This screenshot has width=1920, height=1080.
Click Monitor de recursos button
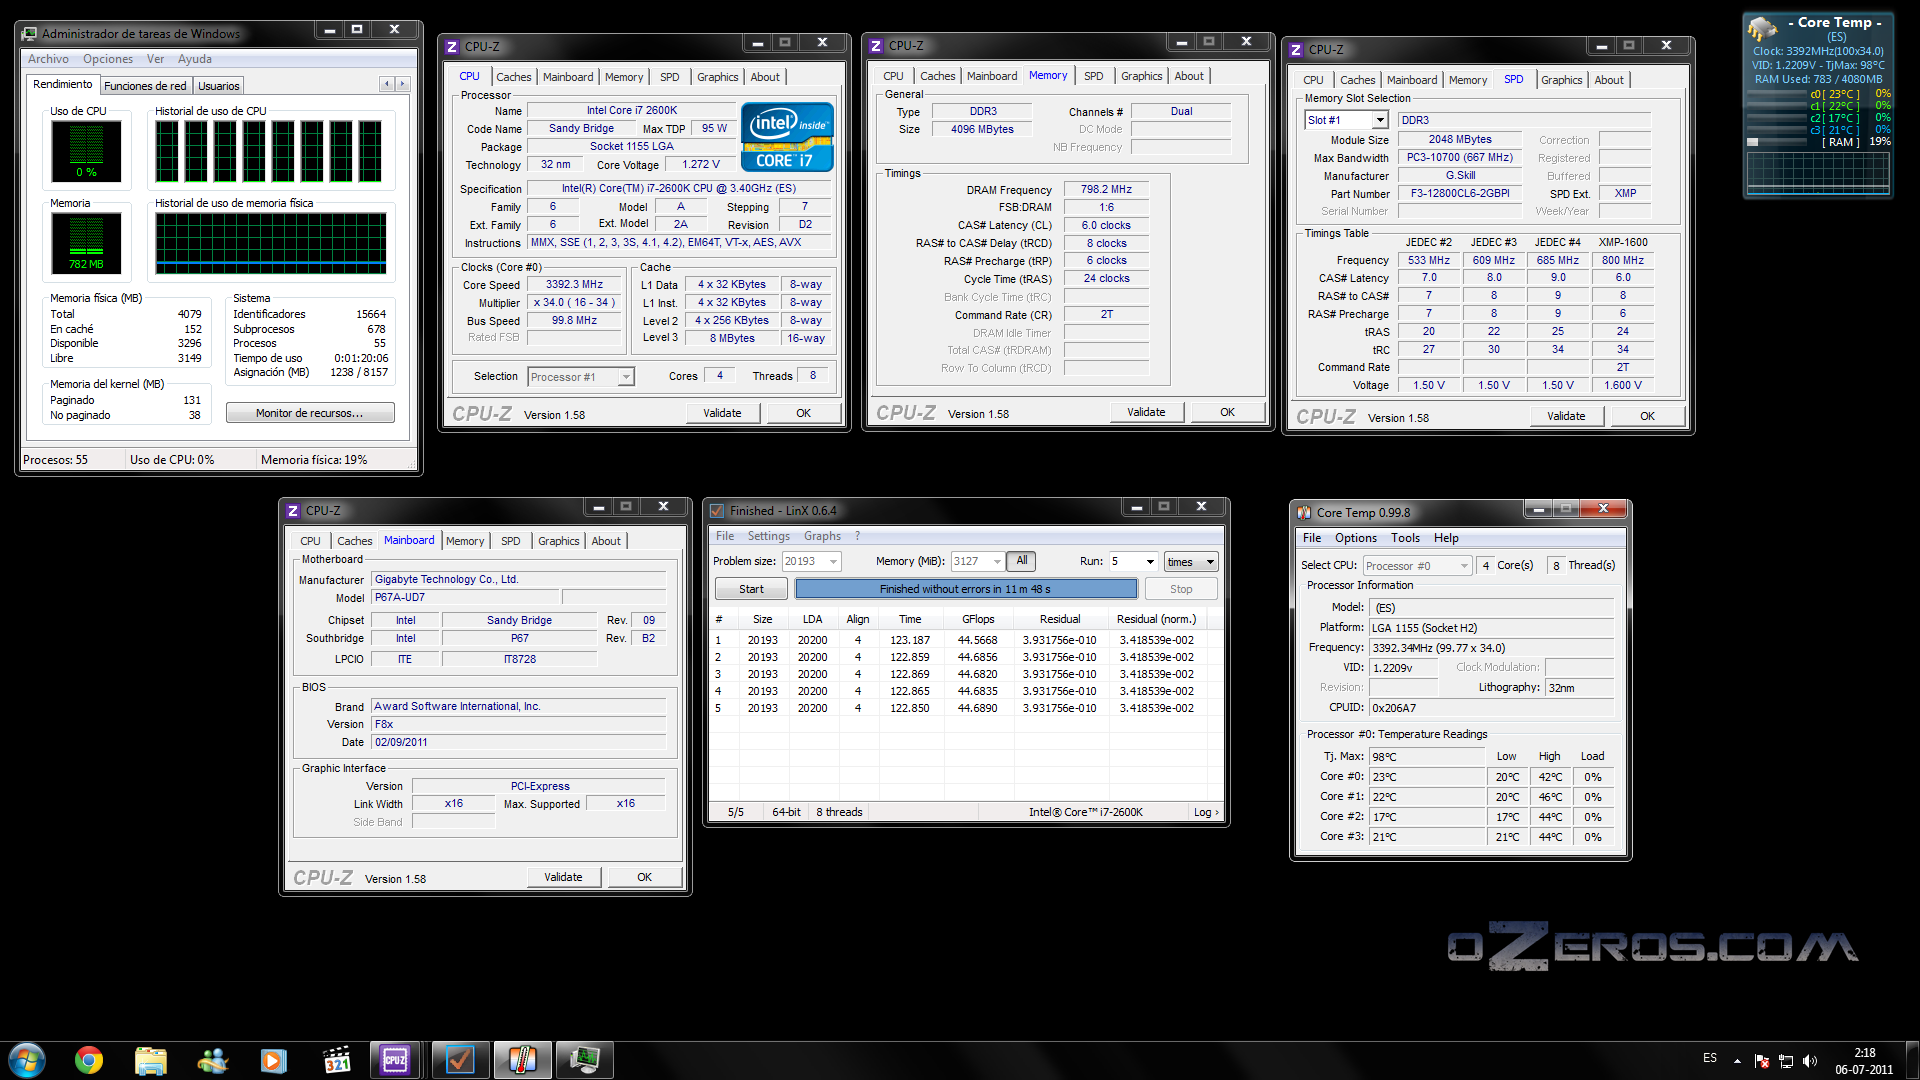(x=310, y=413)
